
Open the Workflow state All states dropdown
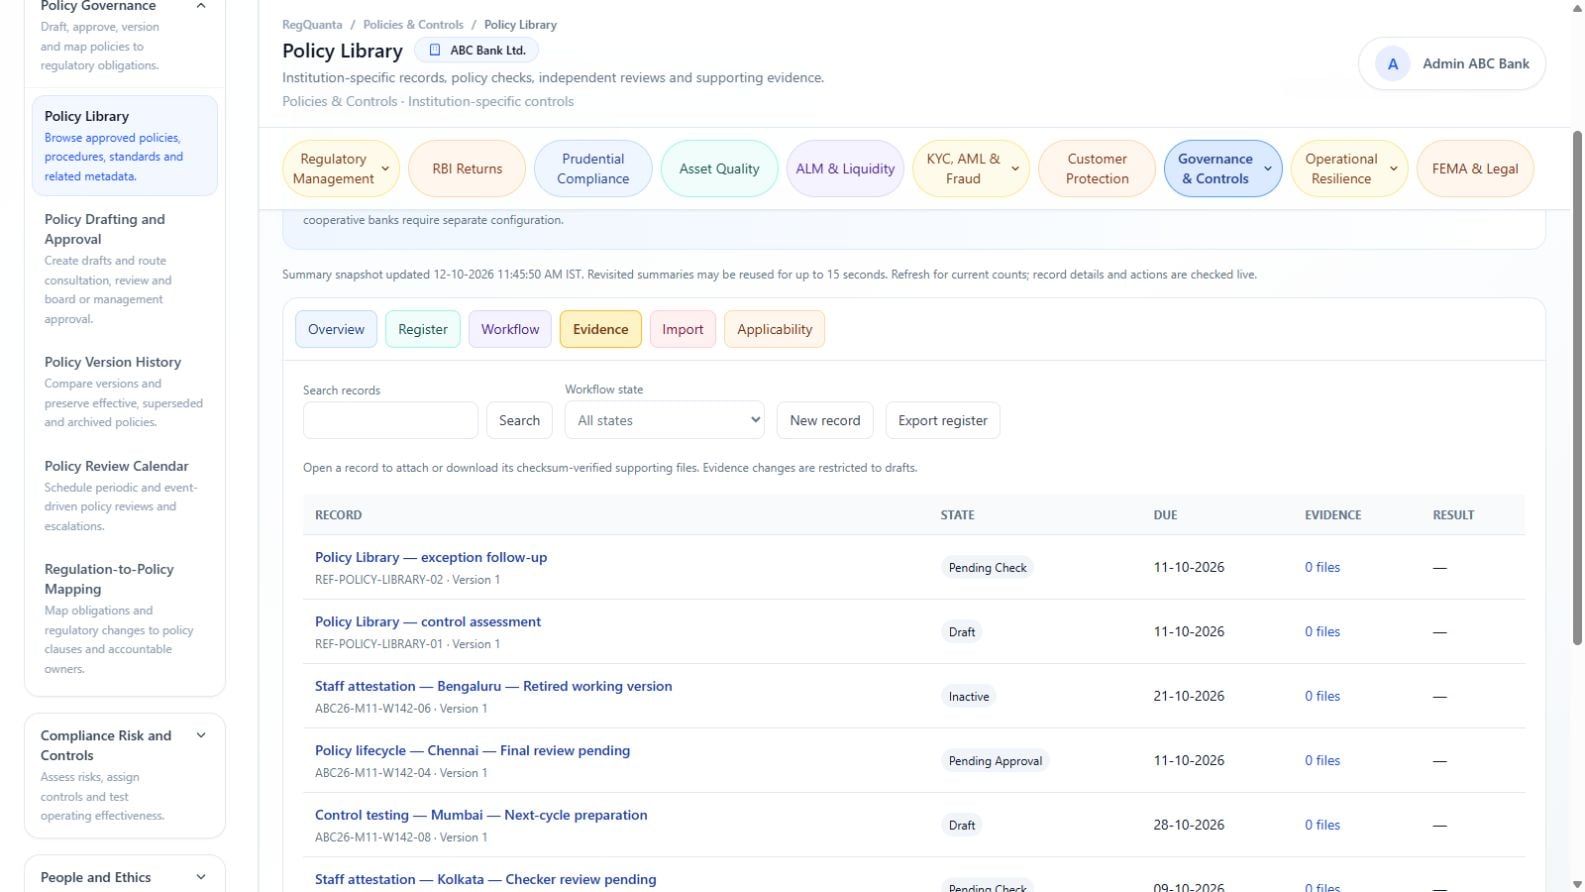[x=665, y=421]
